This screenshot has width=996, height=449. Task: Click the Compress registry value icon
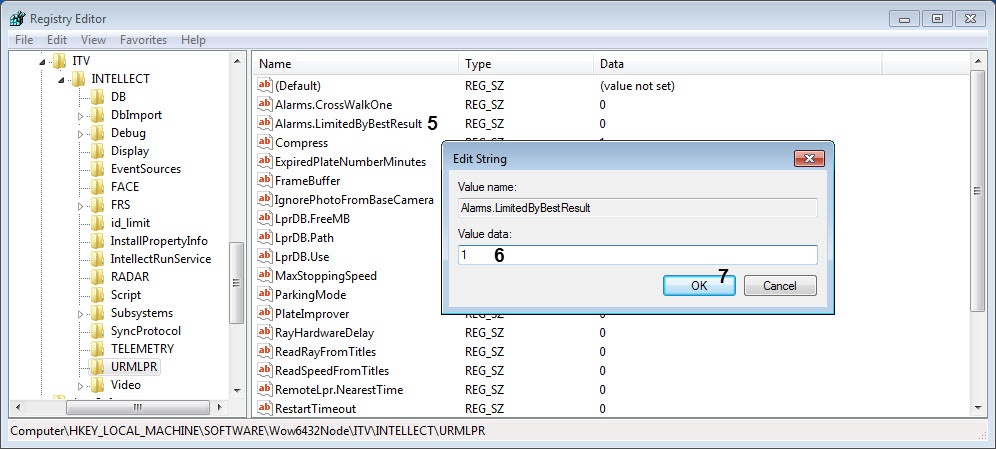(265, 143)
